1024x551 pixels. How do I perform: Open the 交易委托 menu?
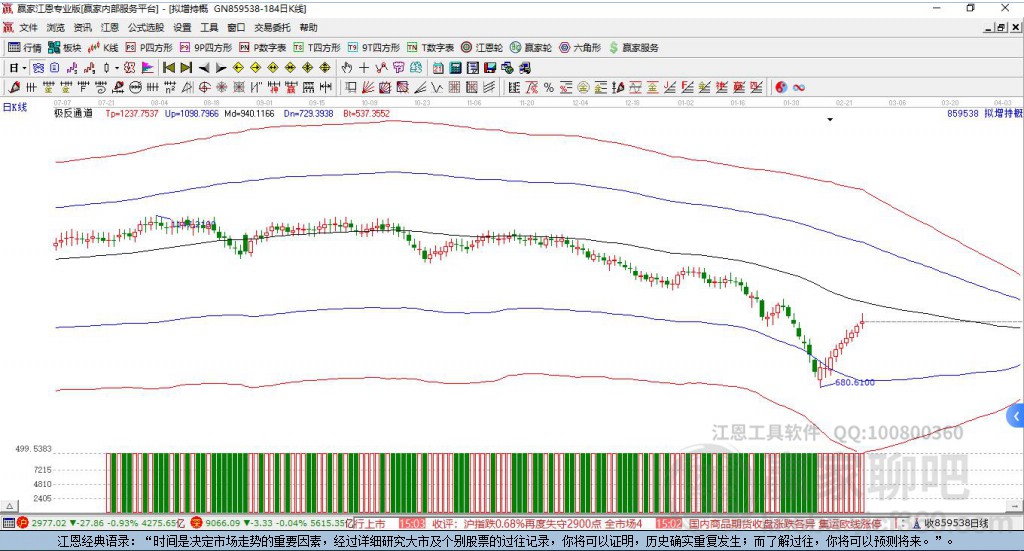pyautogui.click(x=273, y=28)
